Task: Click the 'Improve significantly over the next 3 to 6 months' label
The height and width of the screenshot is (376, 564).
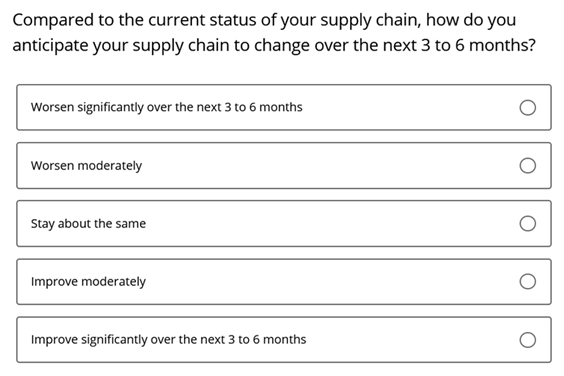Action: click(168, 339)
